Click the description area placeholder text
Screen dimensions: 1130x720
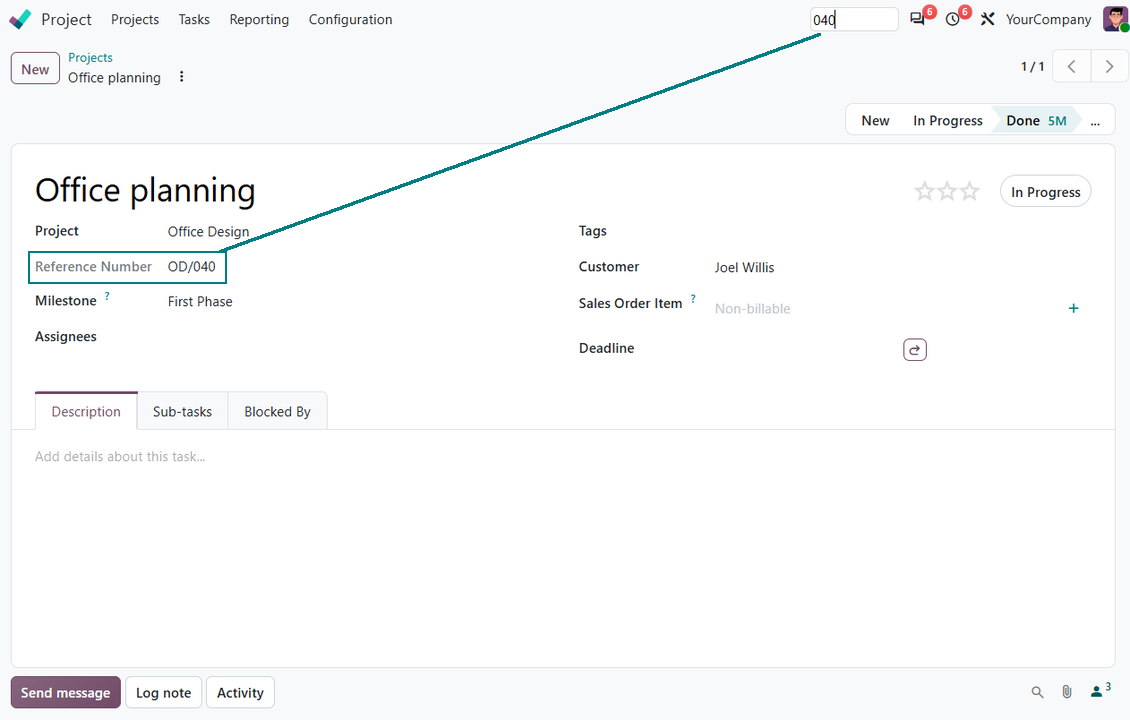coord(120,456)
